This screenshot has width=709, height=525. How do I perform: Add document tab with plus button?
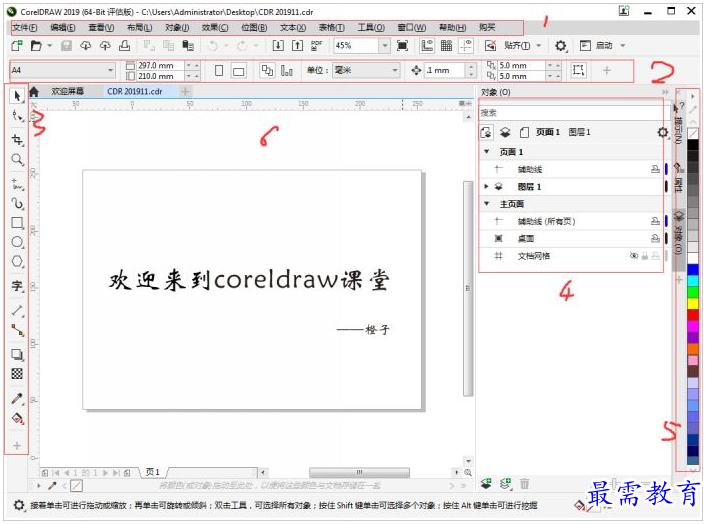[185, 91]
